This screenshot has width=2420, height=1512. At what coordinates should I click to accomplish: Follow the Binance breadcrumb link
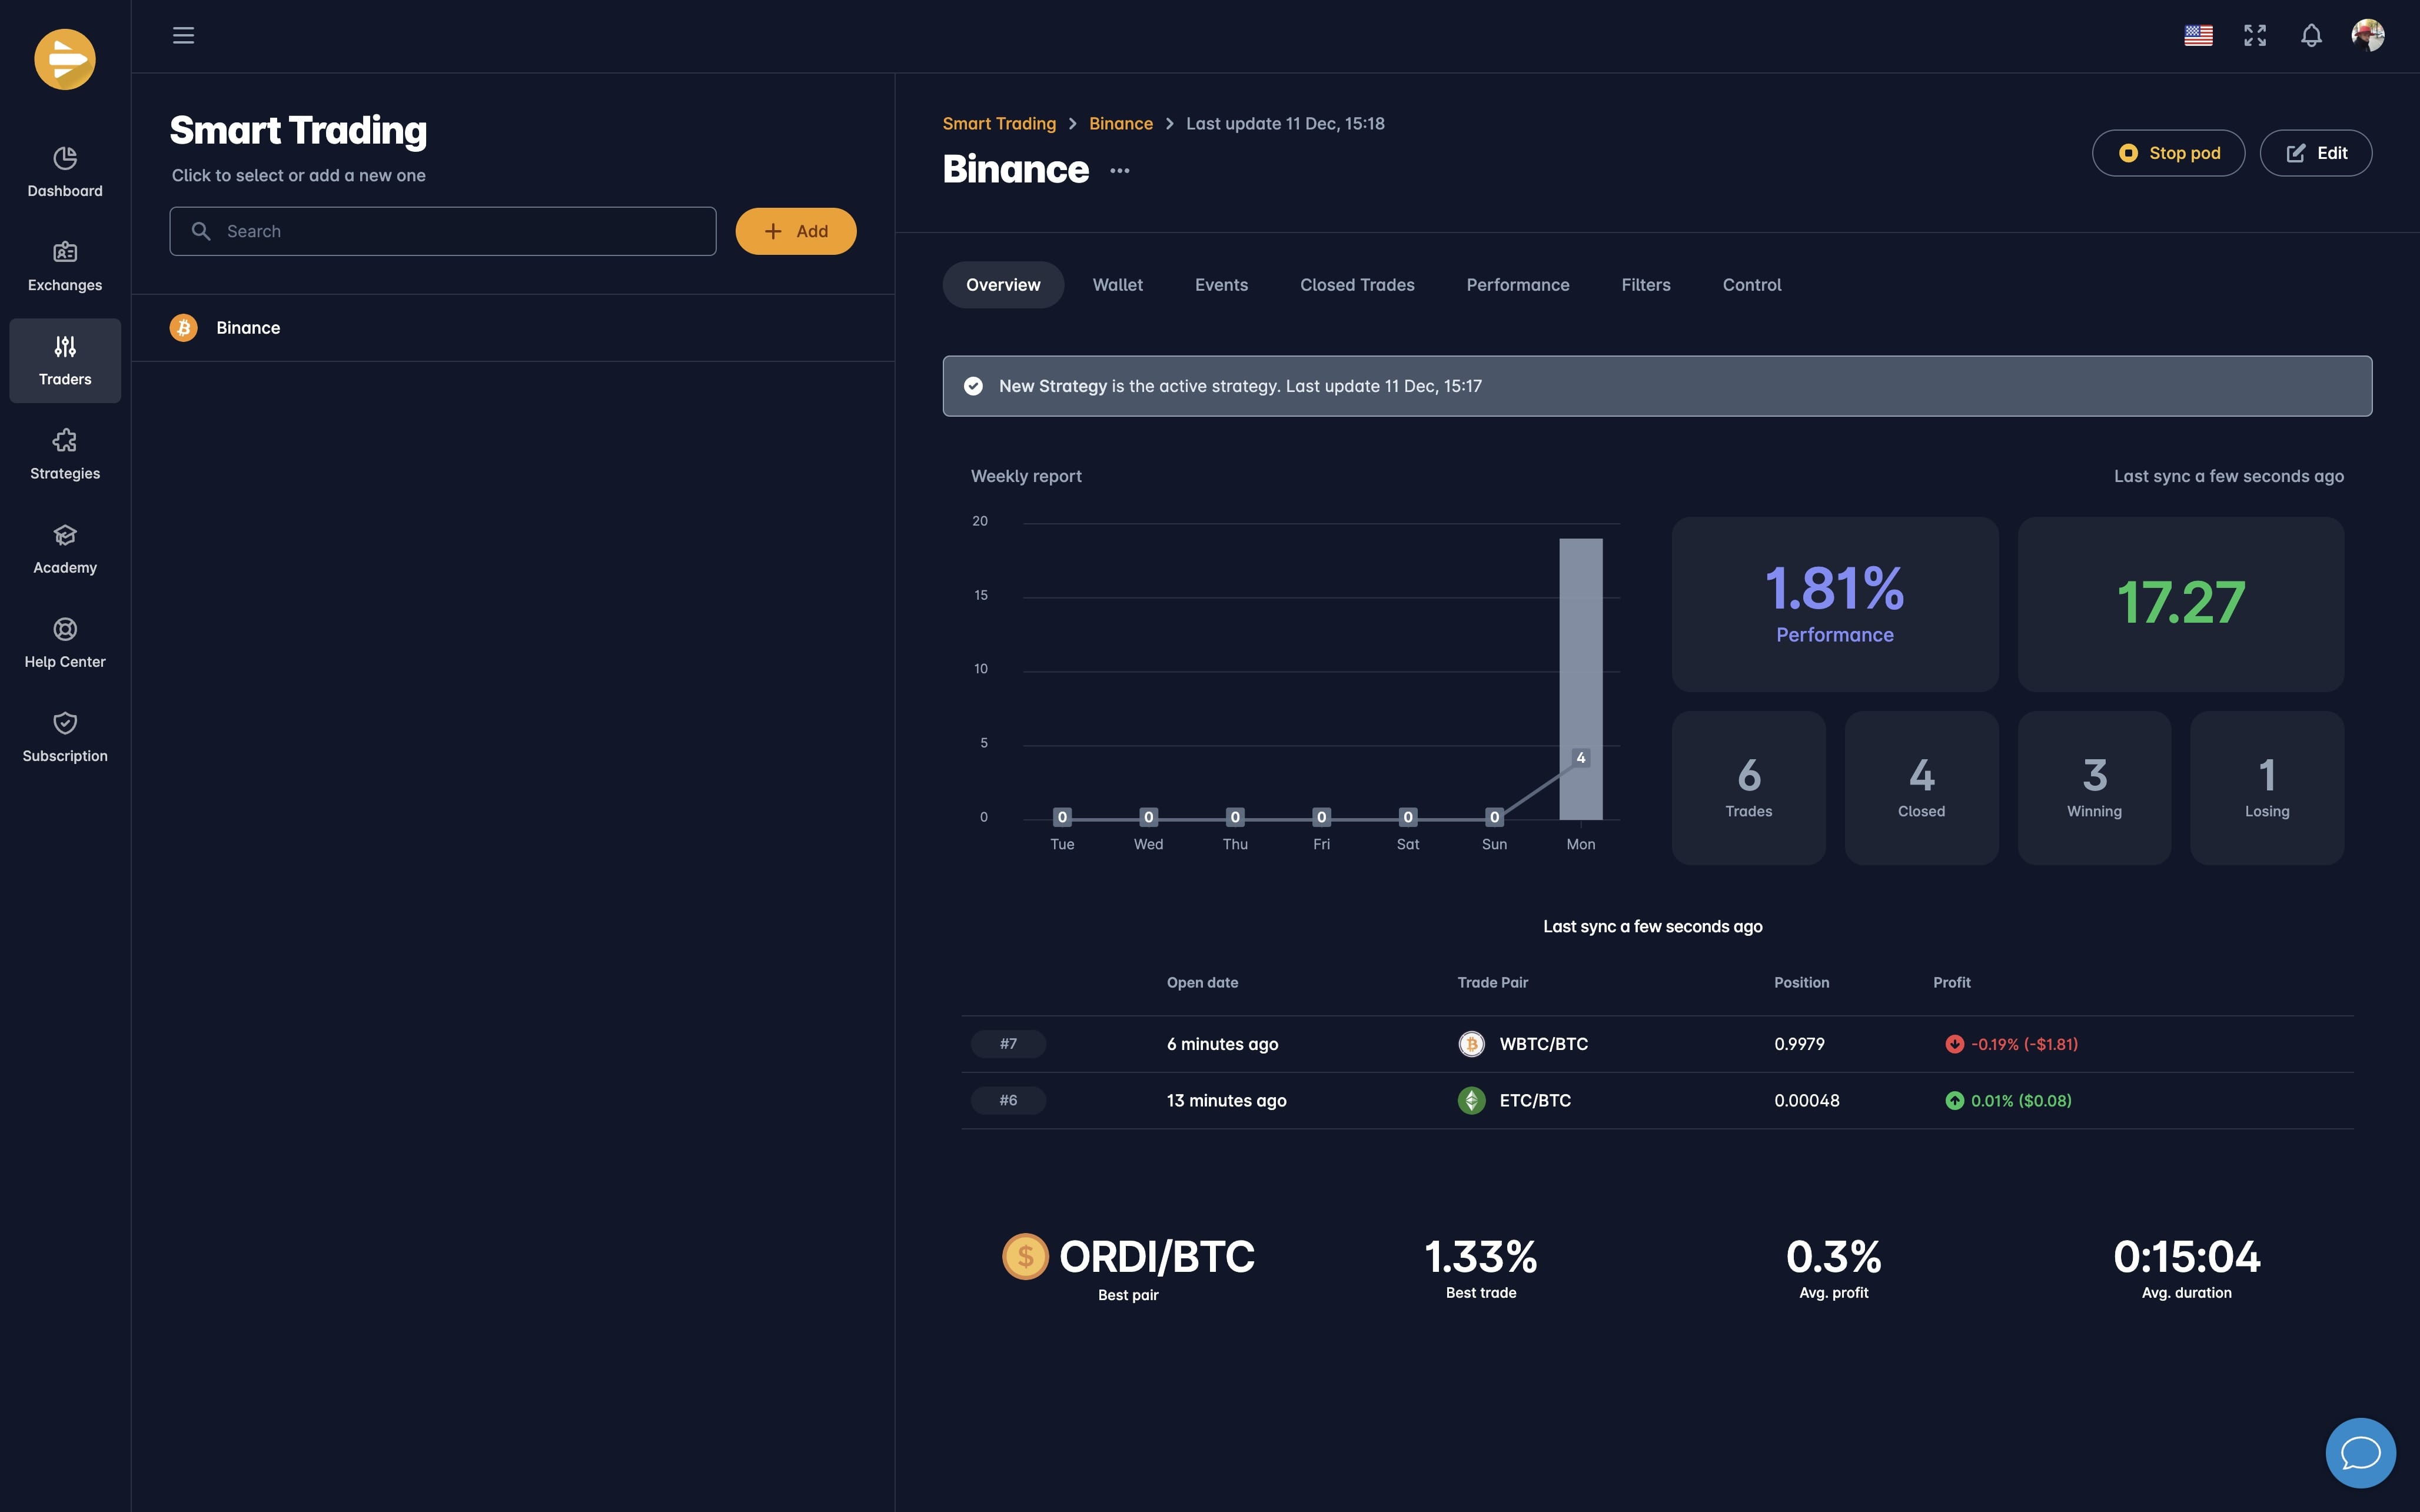(1121, 124)
